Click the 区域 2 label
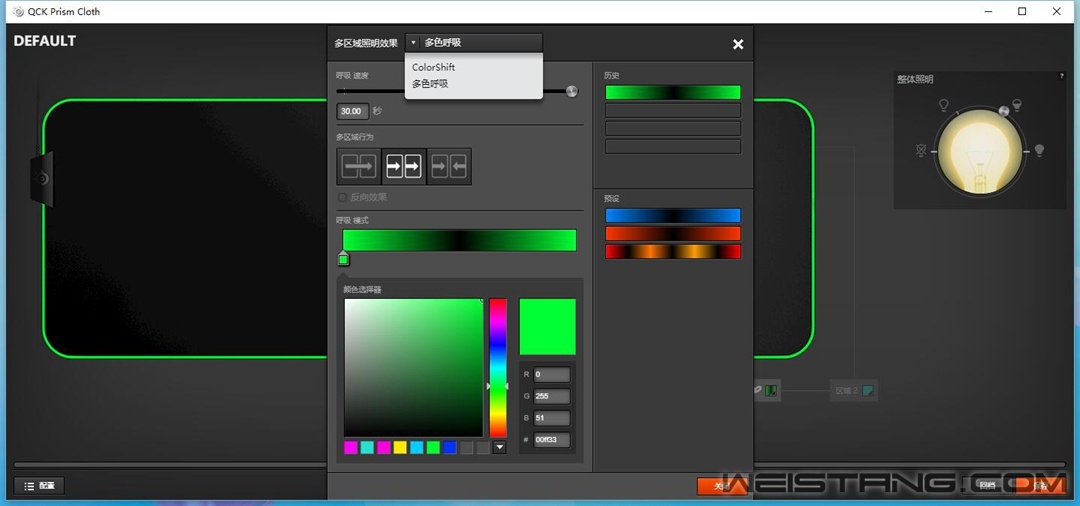The width and height of the screenshot is (1080, 506). coord(847,391)
